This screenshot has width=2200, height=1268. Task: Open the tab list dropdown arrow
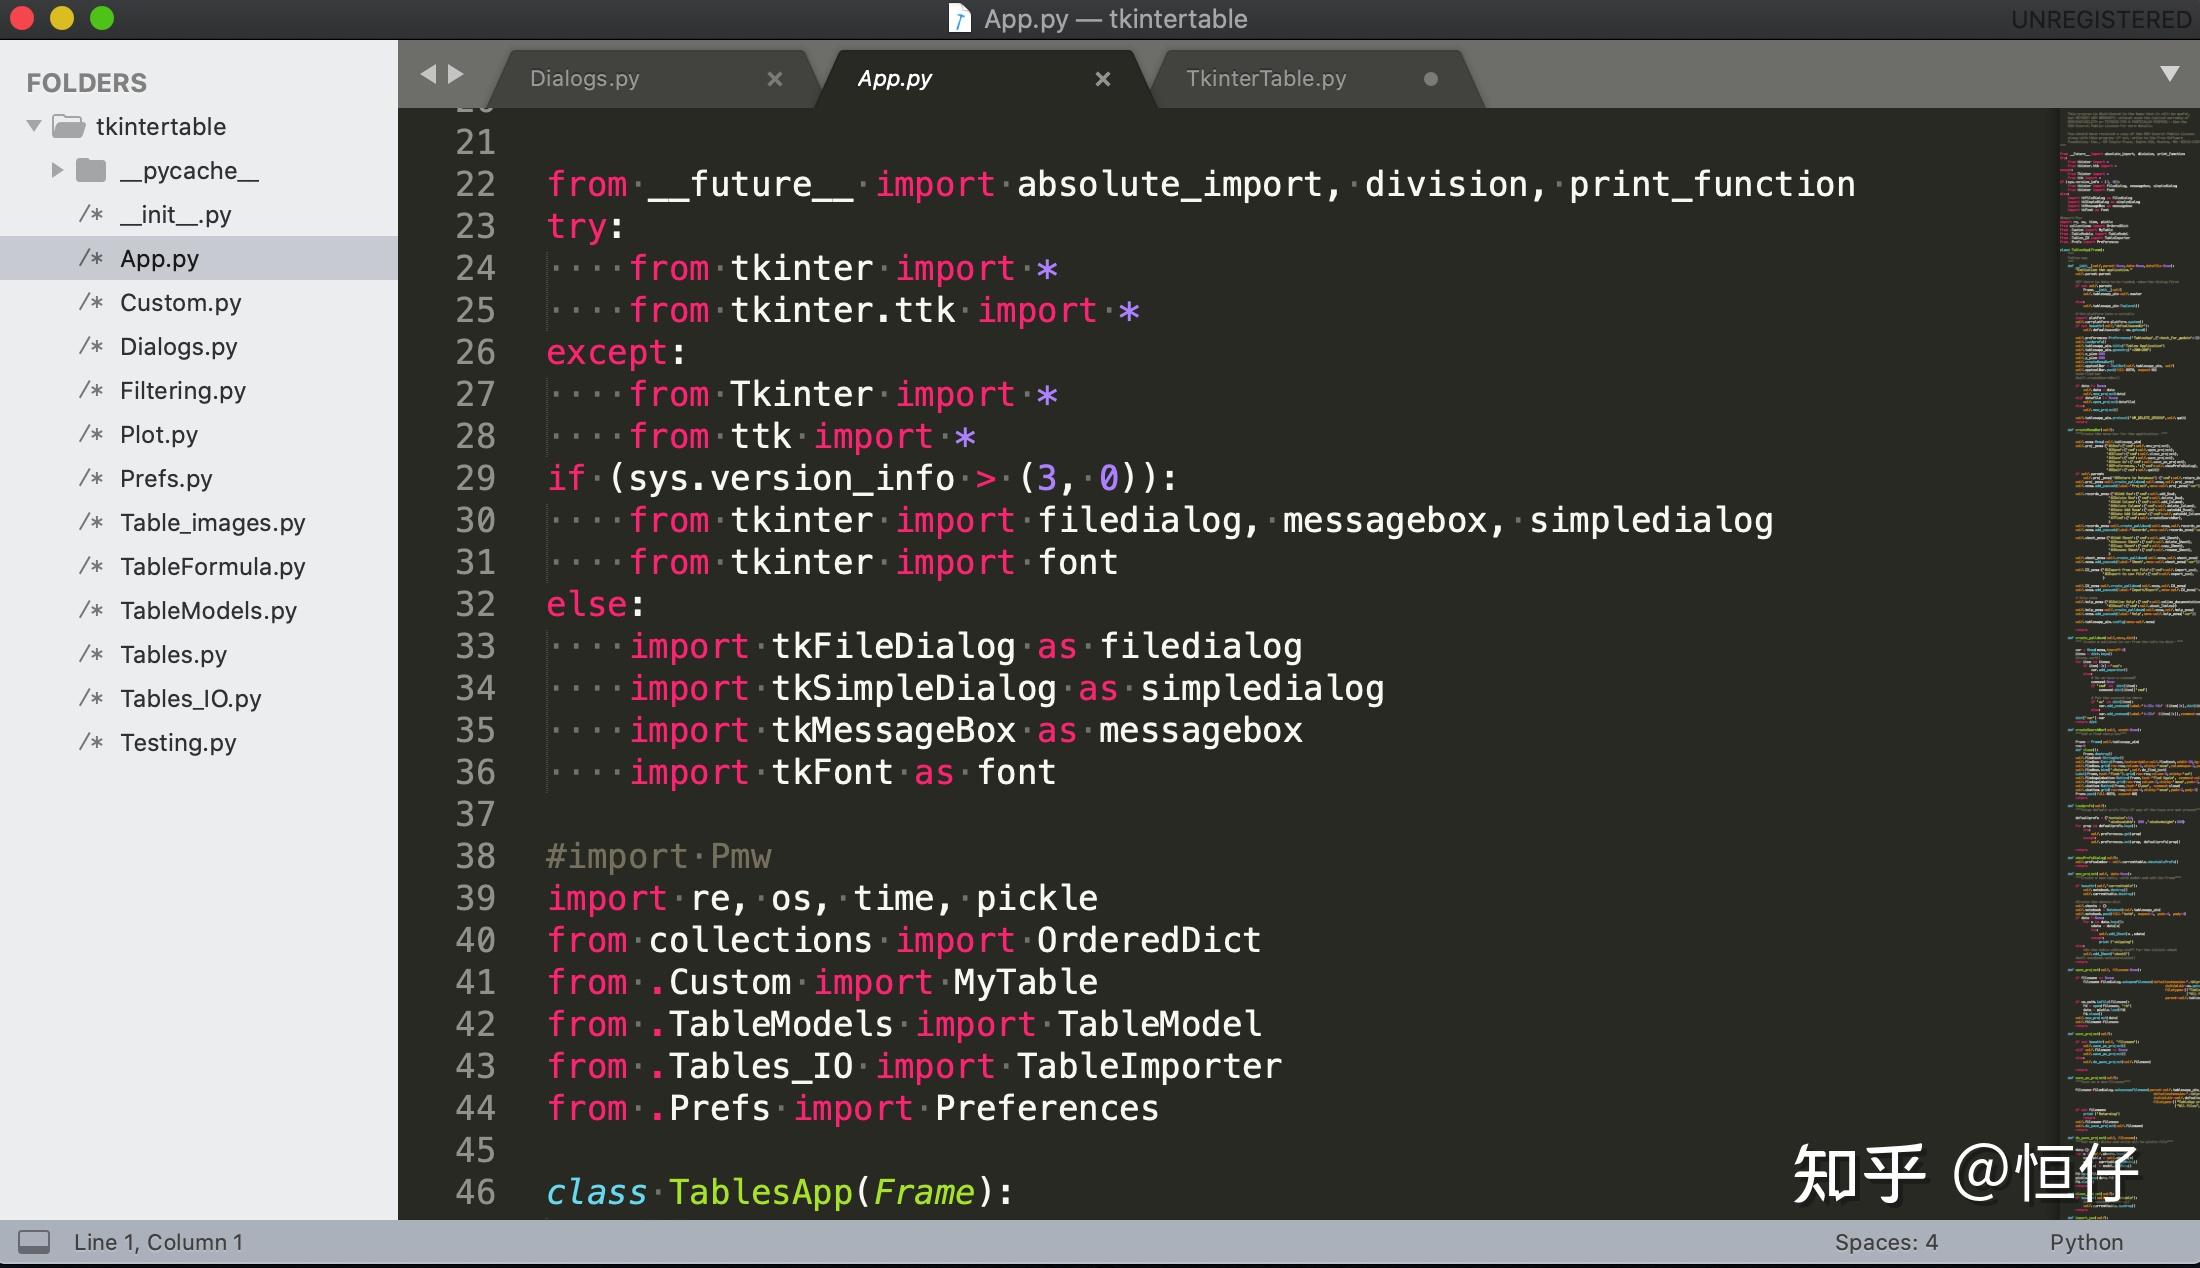(2169, 74)
